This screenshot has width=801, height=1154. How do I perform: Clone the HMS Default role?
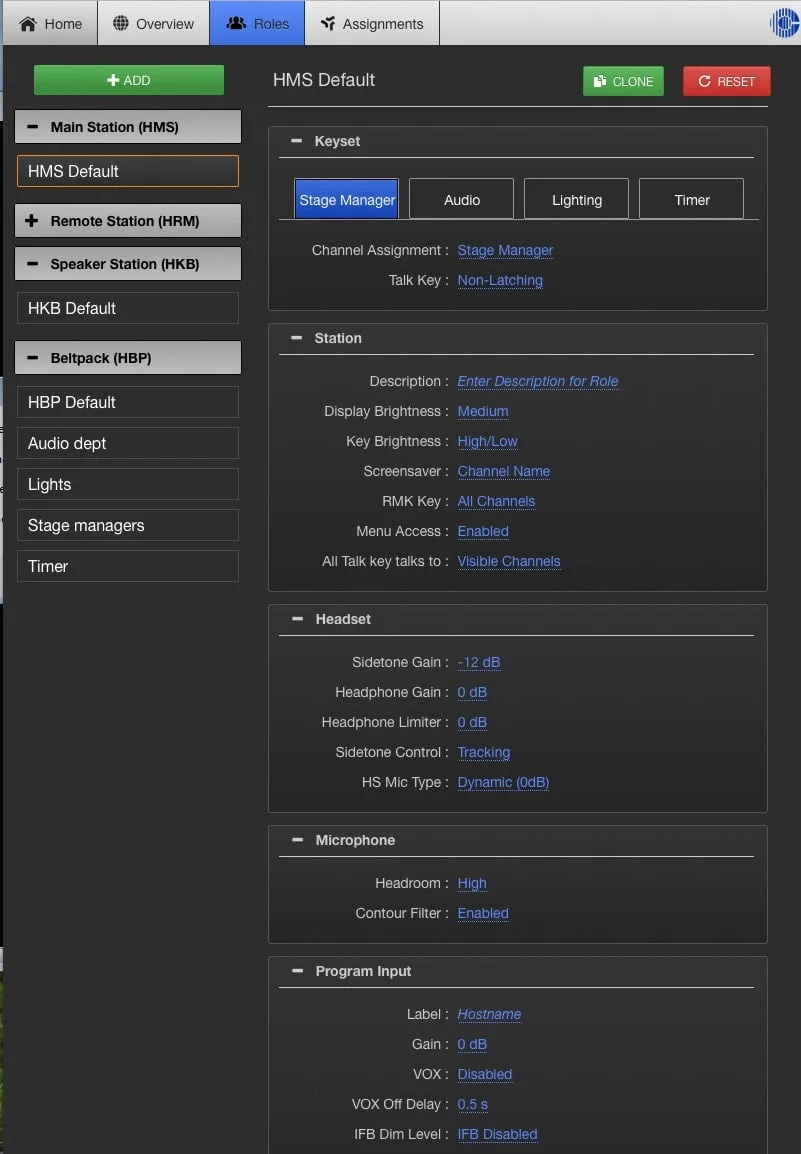[x=623, y=81]
